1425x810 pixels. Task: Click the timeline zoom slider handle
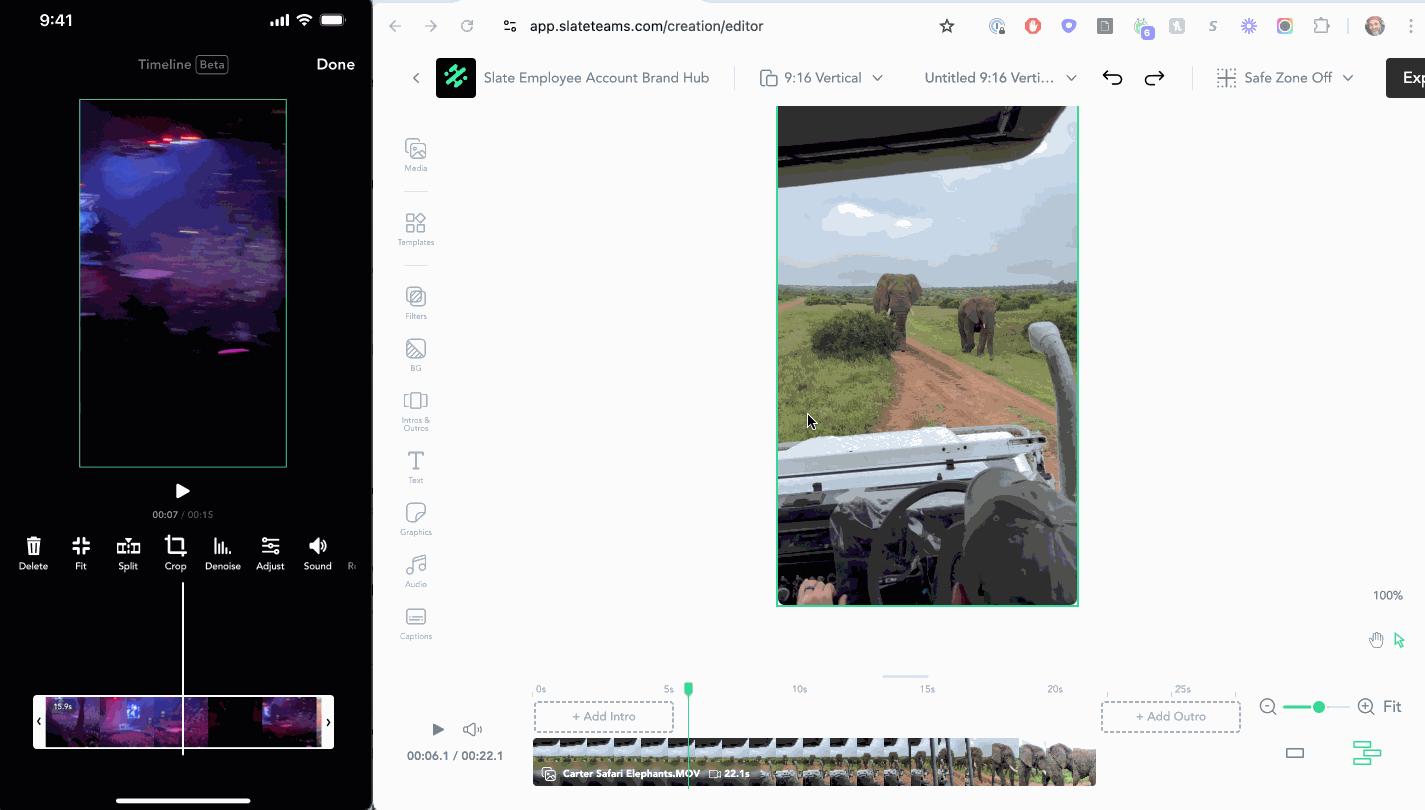point(1319,707)
